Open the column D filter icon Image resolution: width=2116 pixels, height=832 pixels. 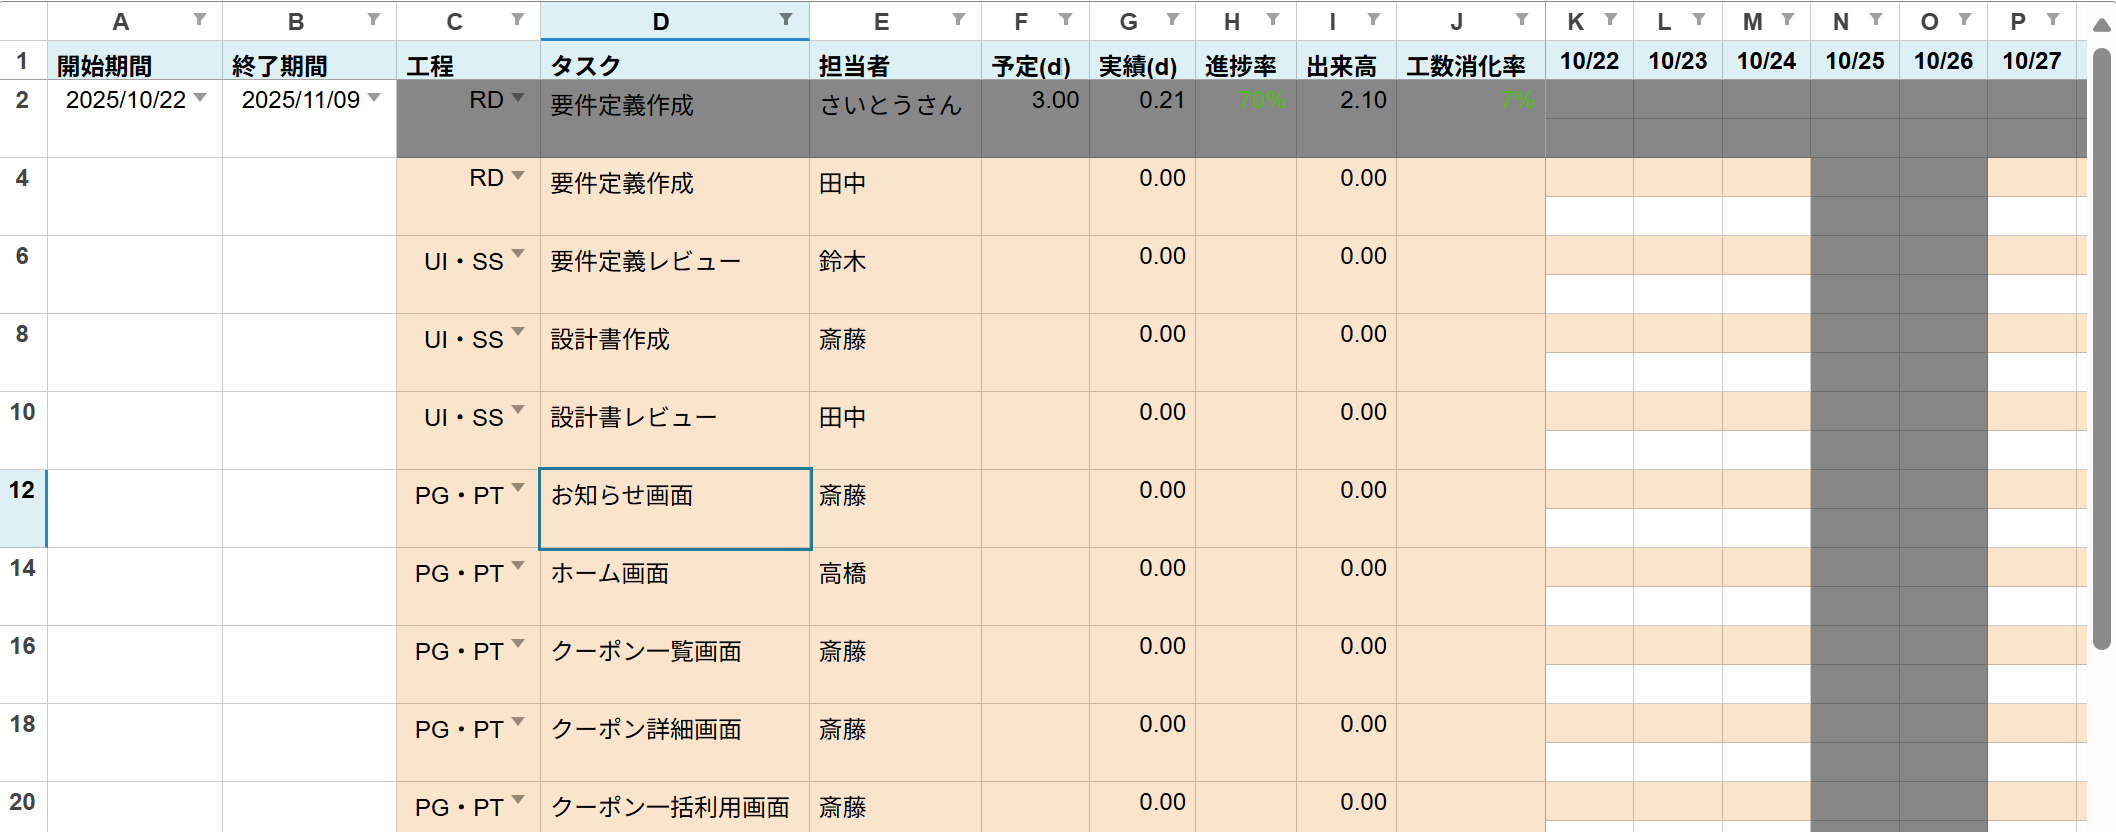pos(786,20)
